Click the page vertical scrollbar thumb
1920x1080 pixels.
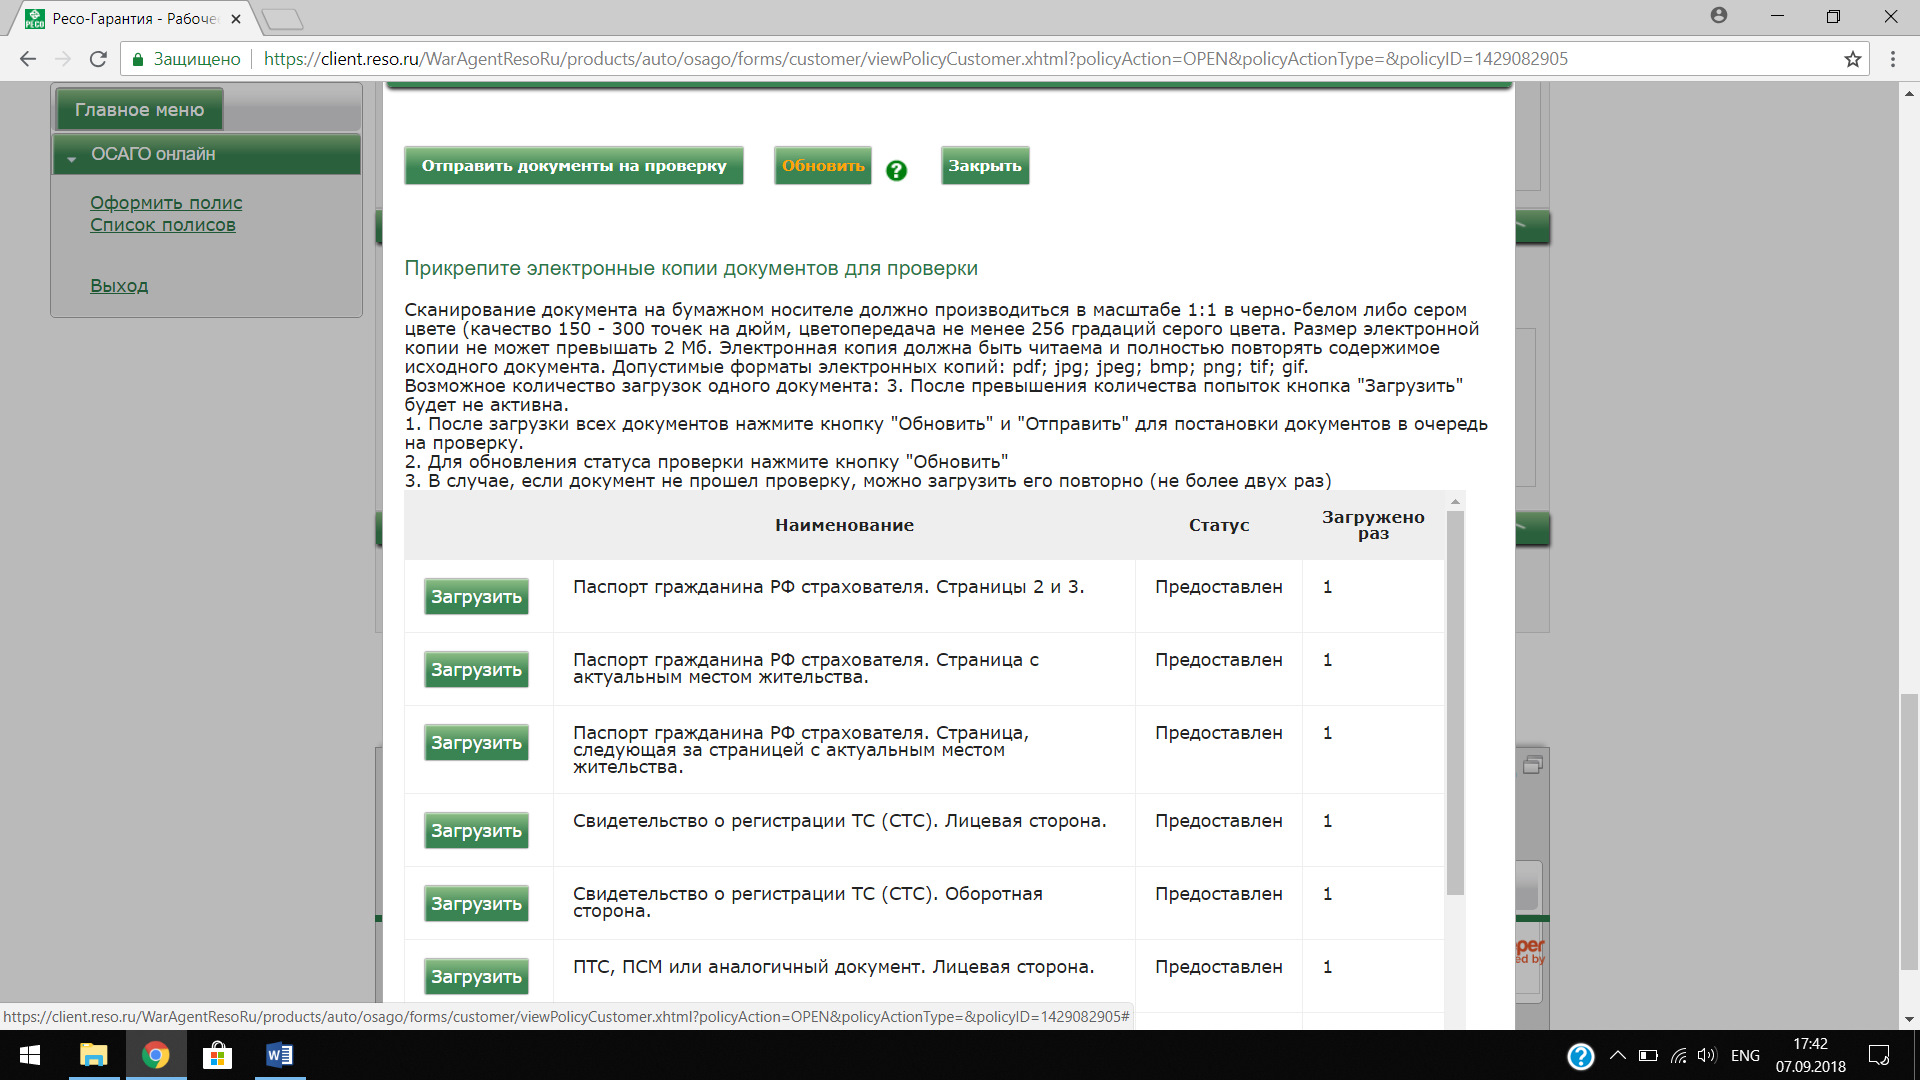click(x=1909, y=832)
